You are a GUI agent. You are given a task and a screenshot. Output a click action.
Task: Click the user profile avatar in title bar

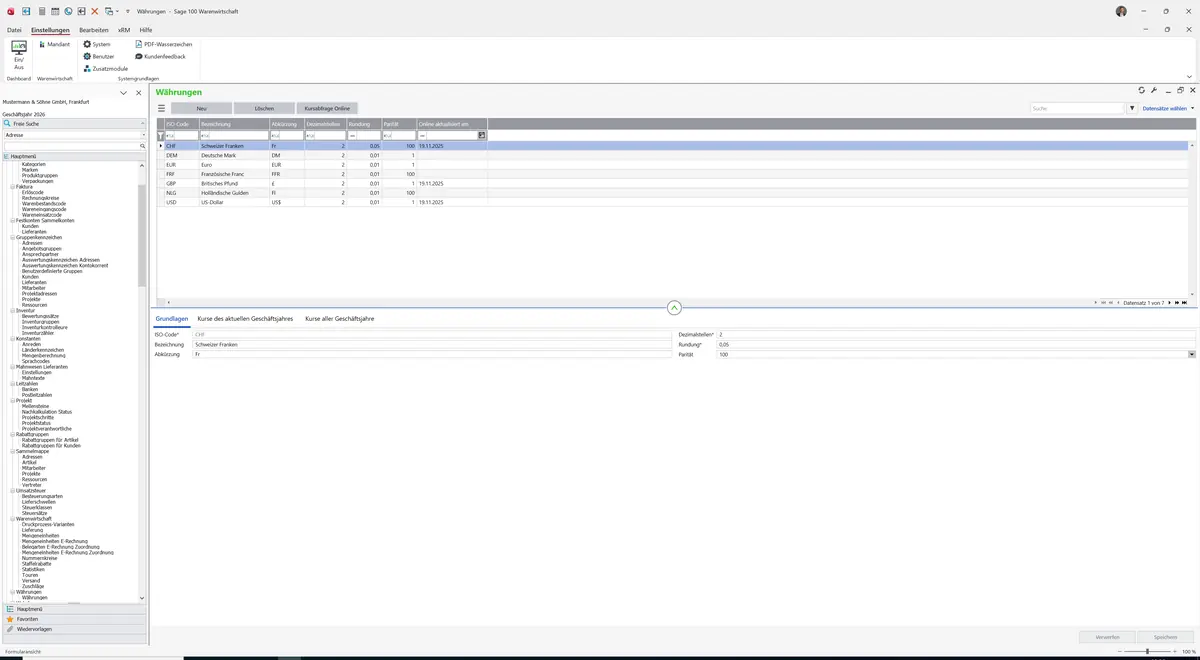(1121, 11)
